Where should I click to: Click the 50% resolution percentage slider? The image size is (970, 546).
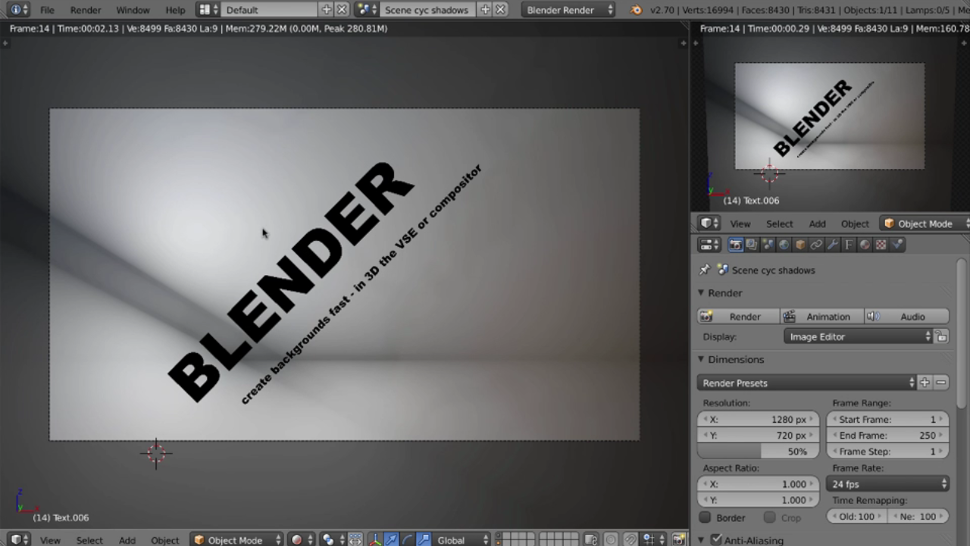pyautogui.click(x=758, y=451)
